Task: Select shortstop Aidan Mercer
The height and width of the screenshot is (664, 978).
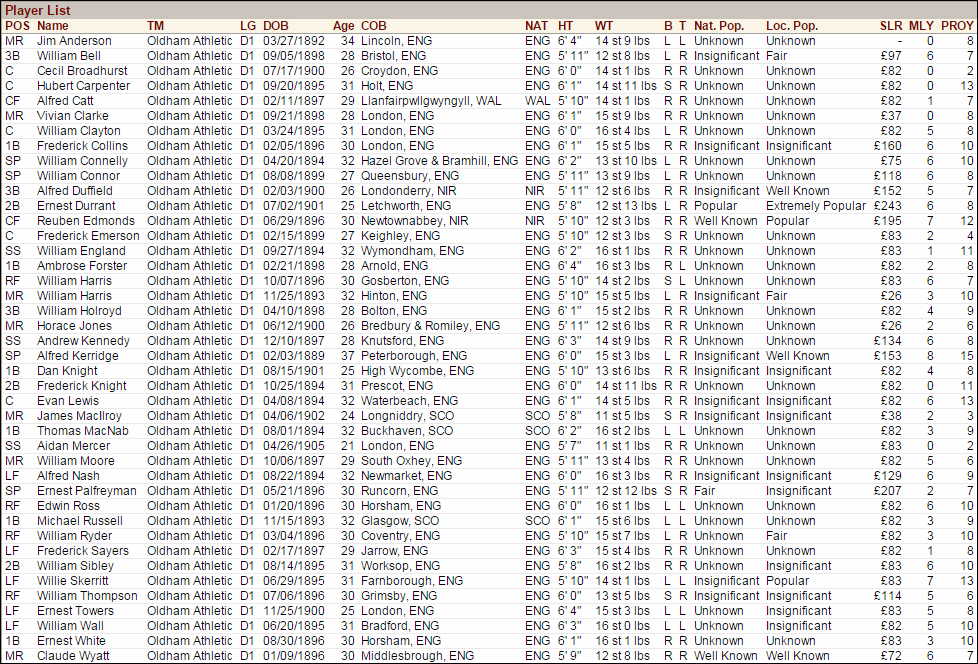Action: (x=74, y=446)
